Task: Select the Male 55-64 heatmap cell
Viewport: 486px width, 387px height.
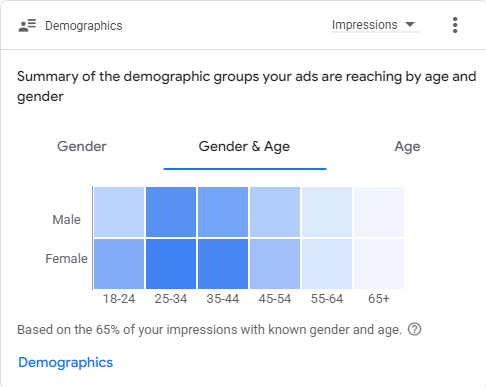Action: click(x=327, y=212)
